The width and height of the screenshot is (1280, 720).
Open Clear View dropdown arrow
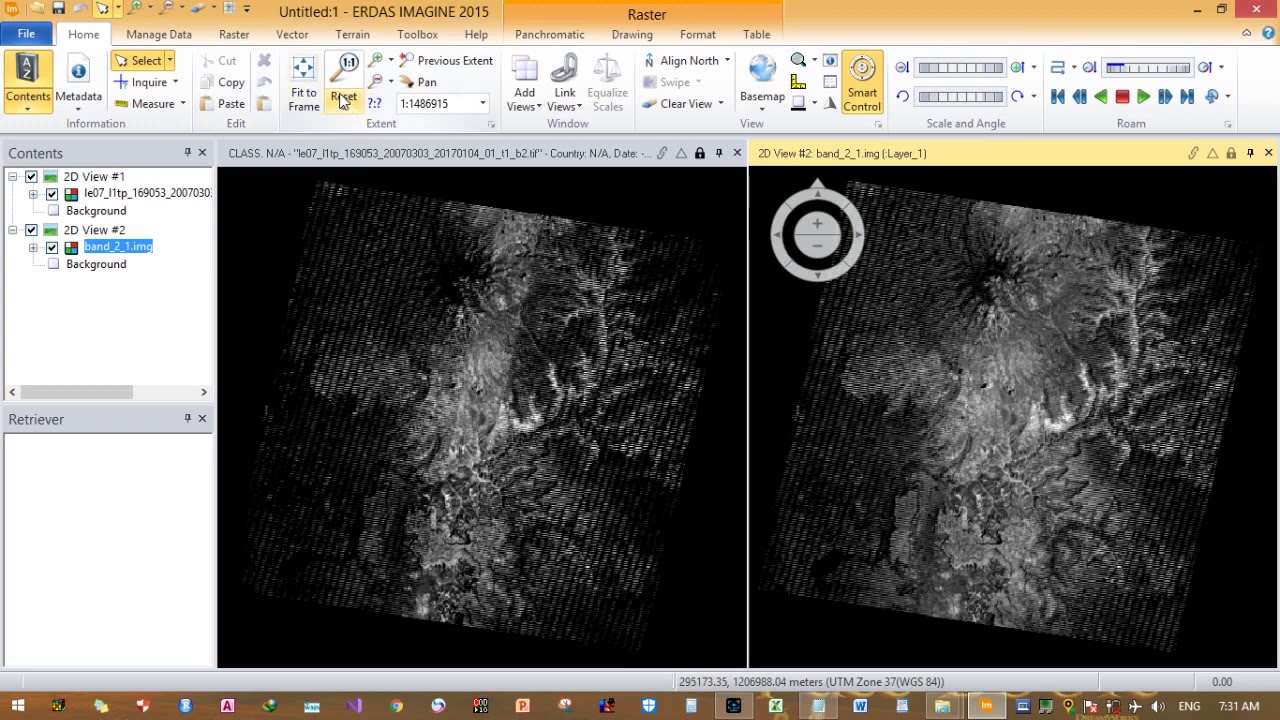[x=720, y=104]
